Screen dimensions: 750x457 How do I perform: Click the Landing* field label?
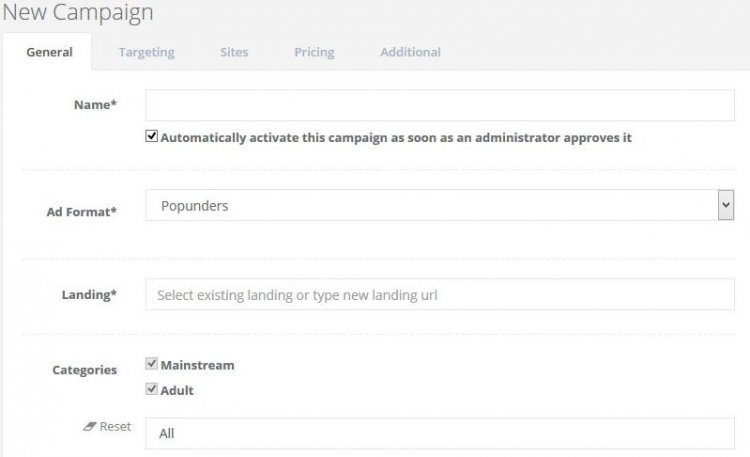(x=90, y=294)
